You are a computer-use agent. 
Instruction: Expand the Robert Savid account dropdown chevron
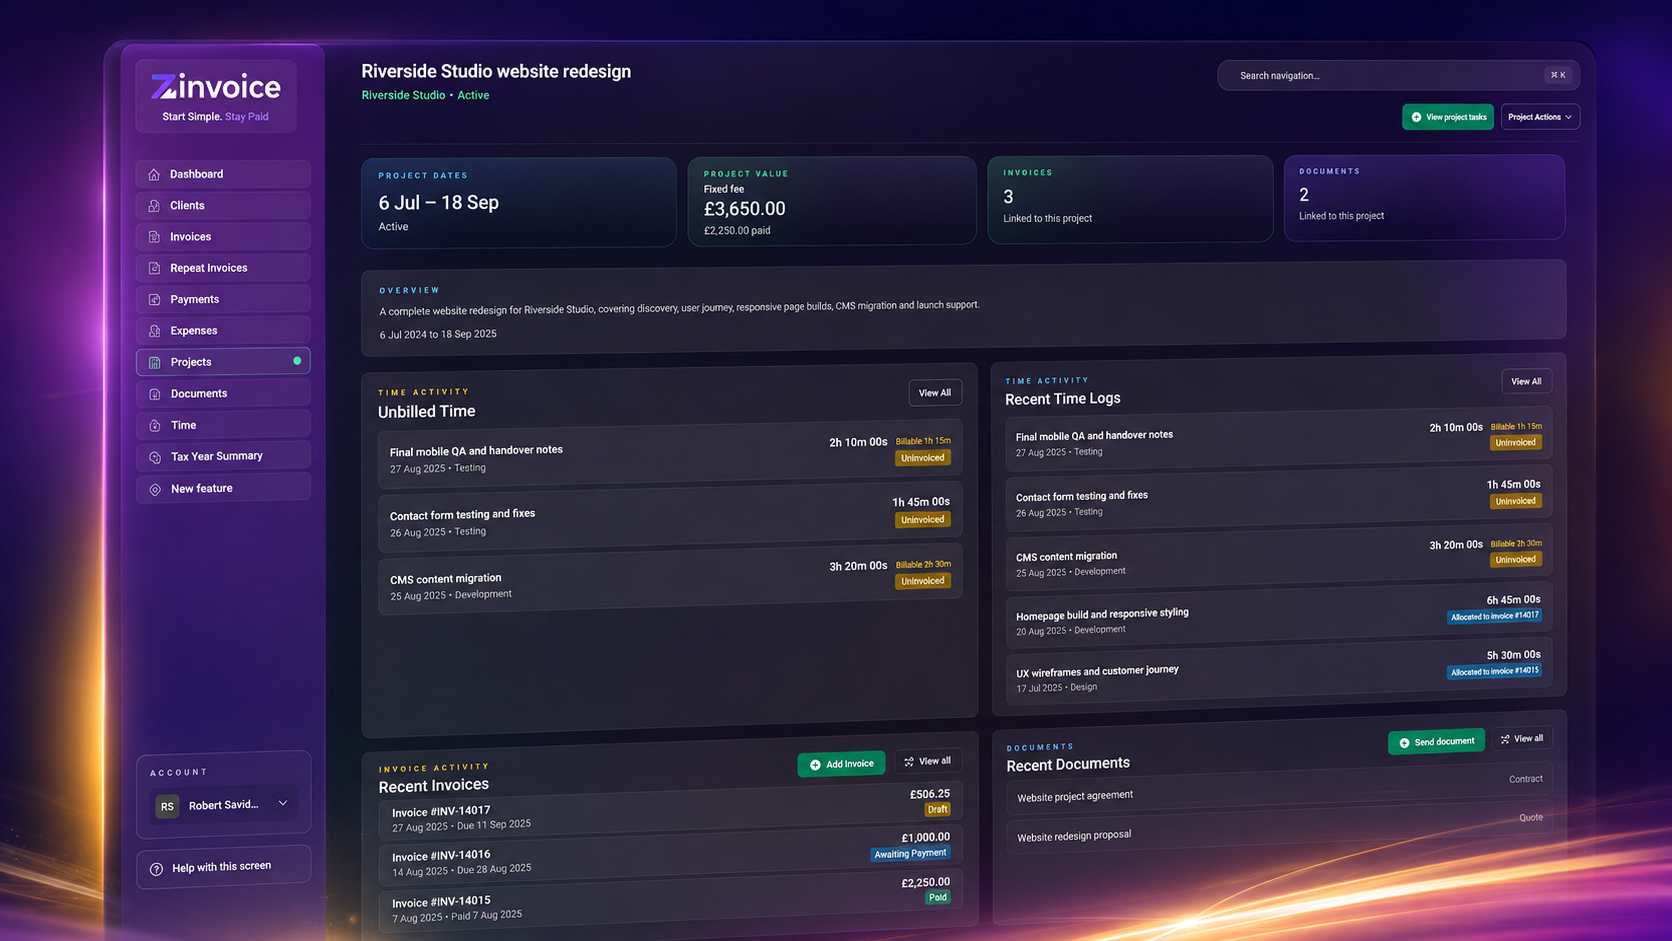283,803
